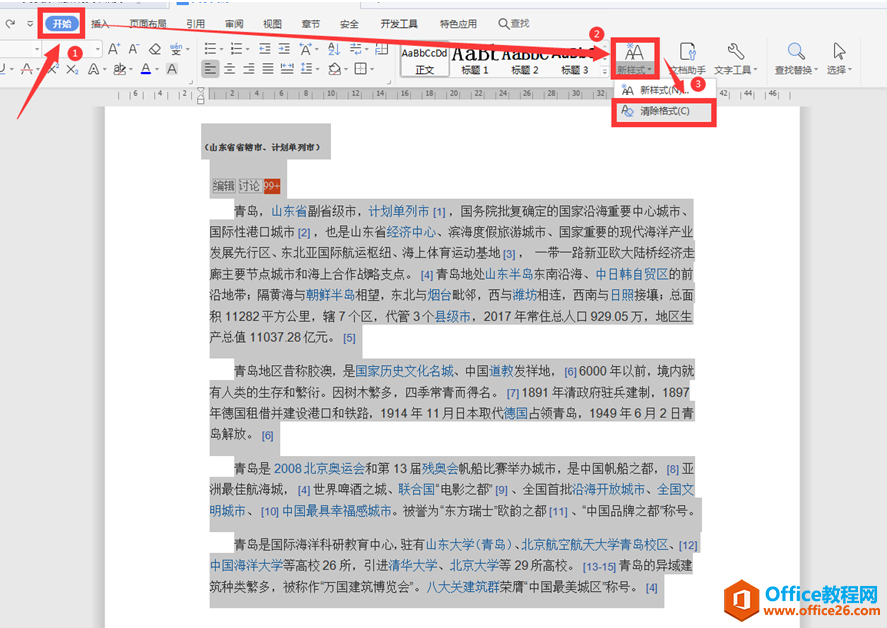Open the 文字工具 dropdown
This screenshot has width=887, height=628.
coord(735,59)
